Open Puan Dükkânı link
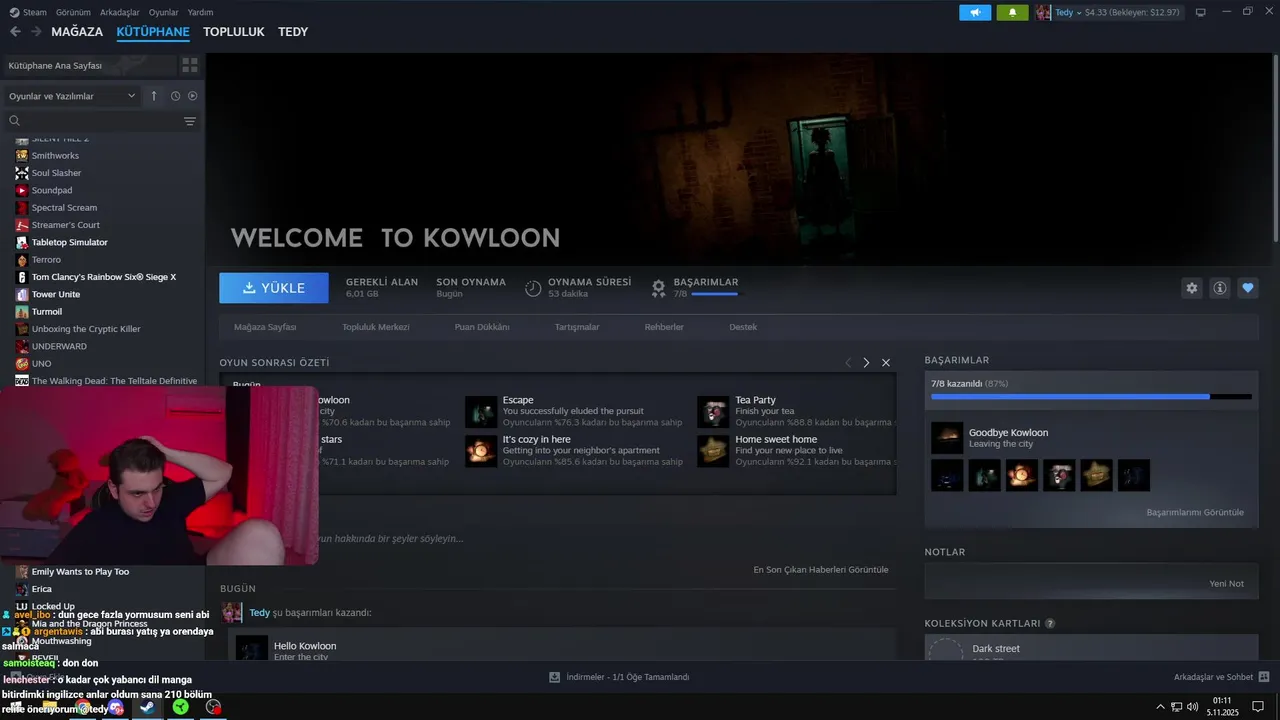 coord(482,327)
